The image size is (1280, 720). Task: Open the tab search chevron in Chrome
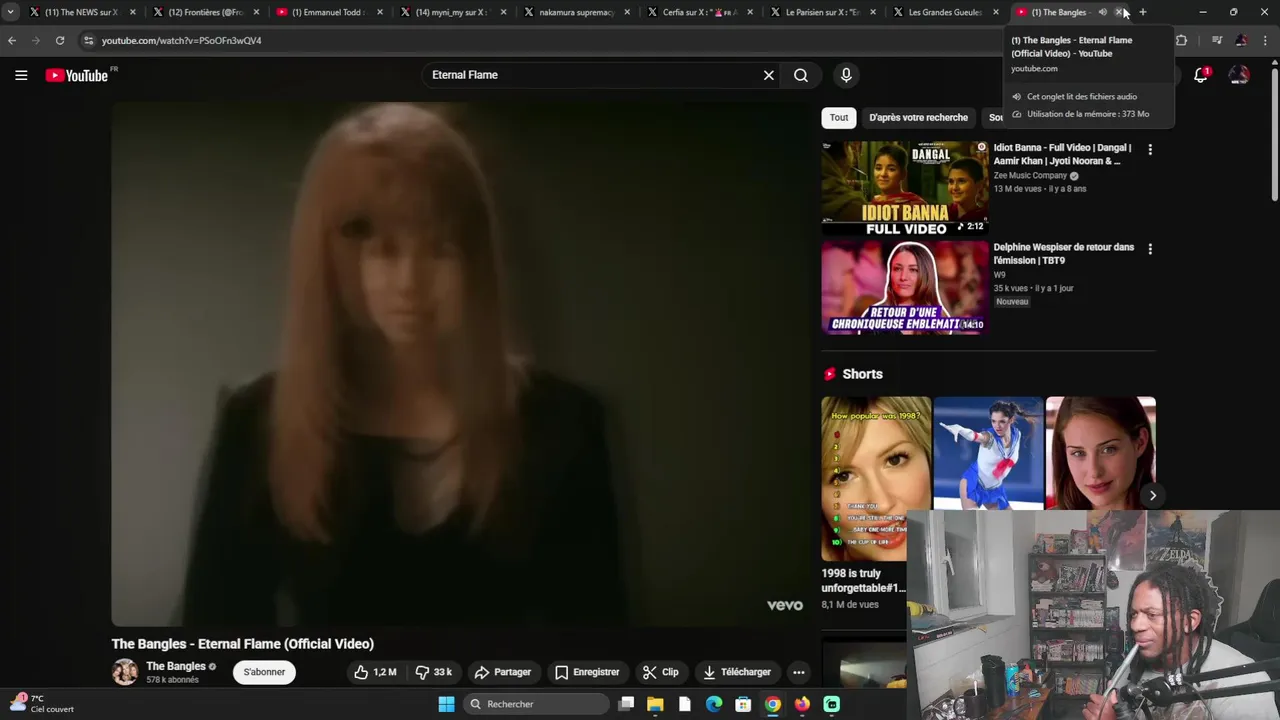coord(10,12)
